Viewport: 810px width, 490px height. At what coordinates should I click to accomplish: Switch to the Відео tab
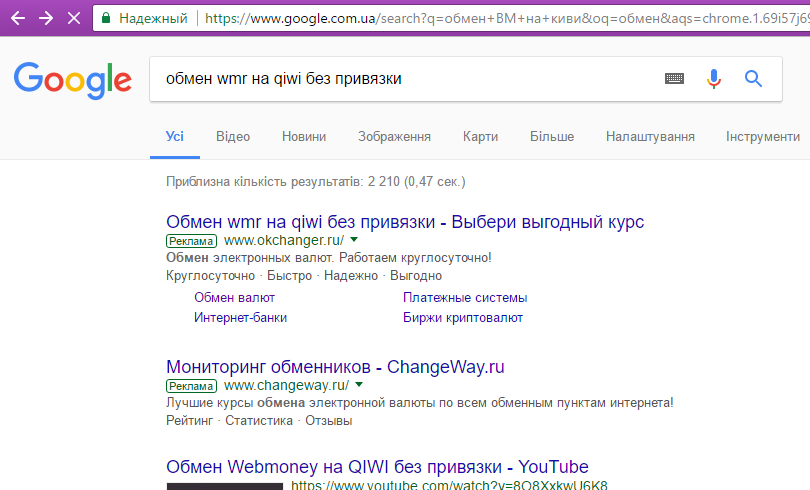(x=232, y=136)
